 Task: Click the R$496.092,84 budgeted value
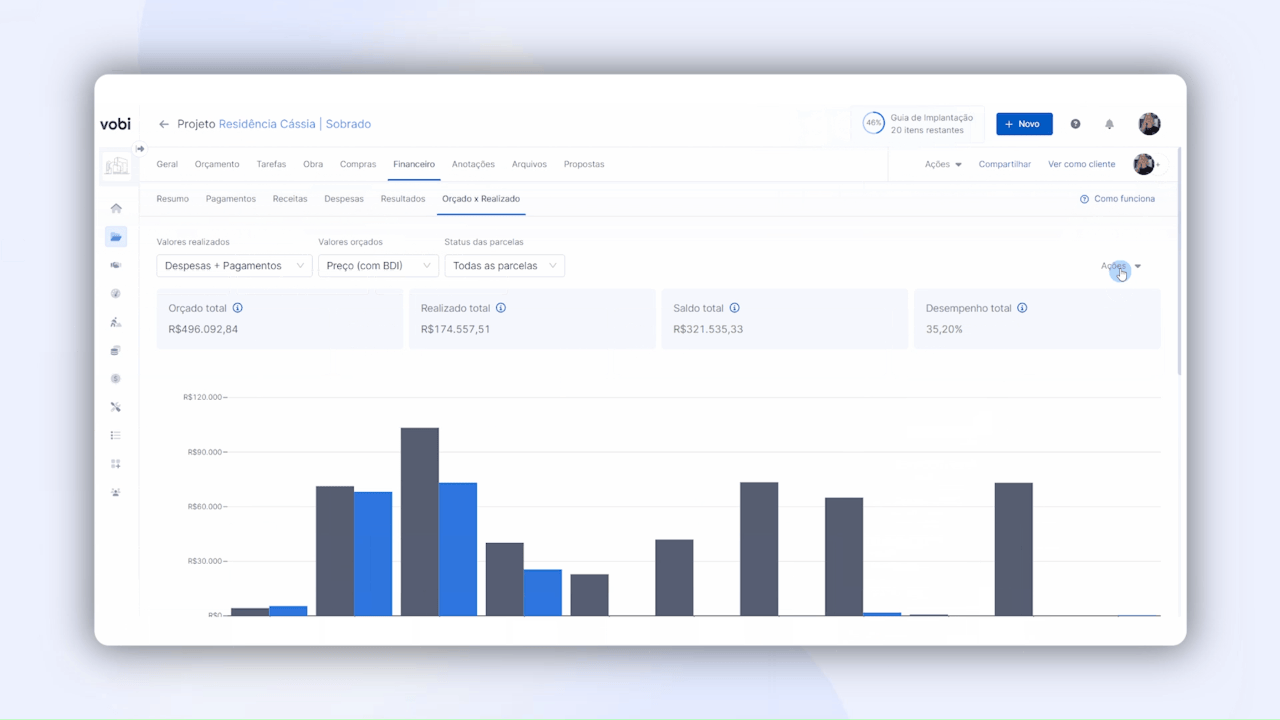(x=203, y=329)
